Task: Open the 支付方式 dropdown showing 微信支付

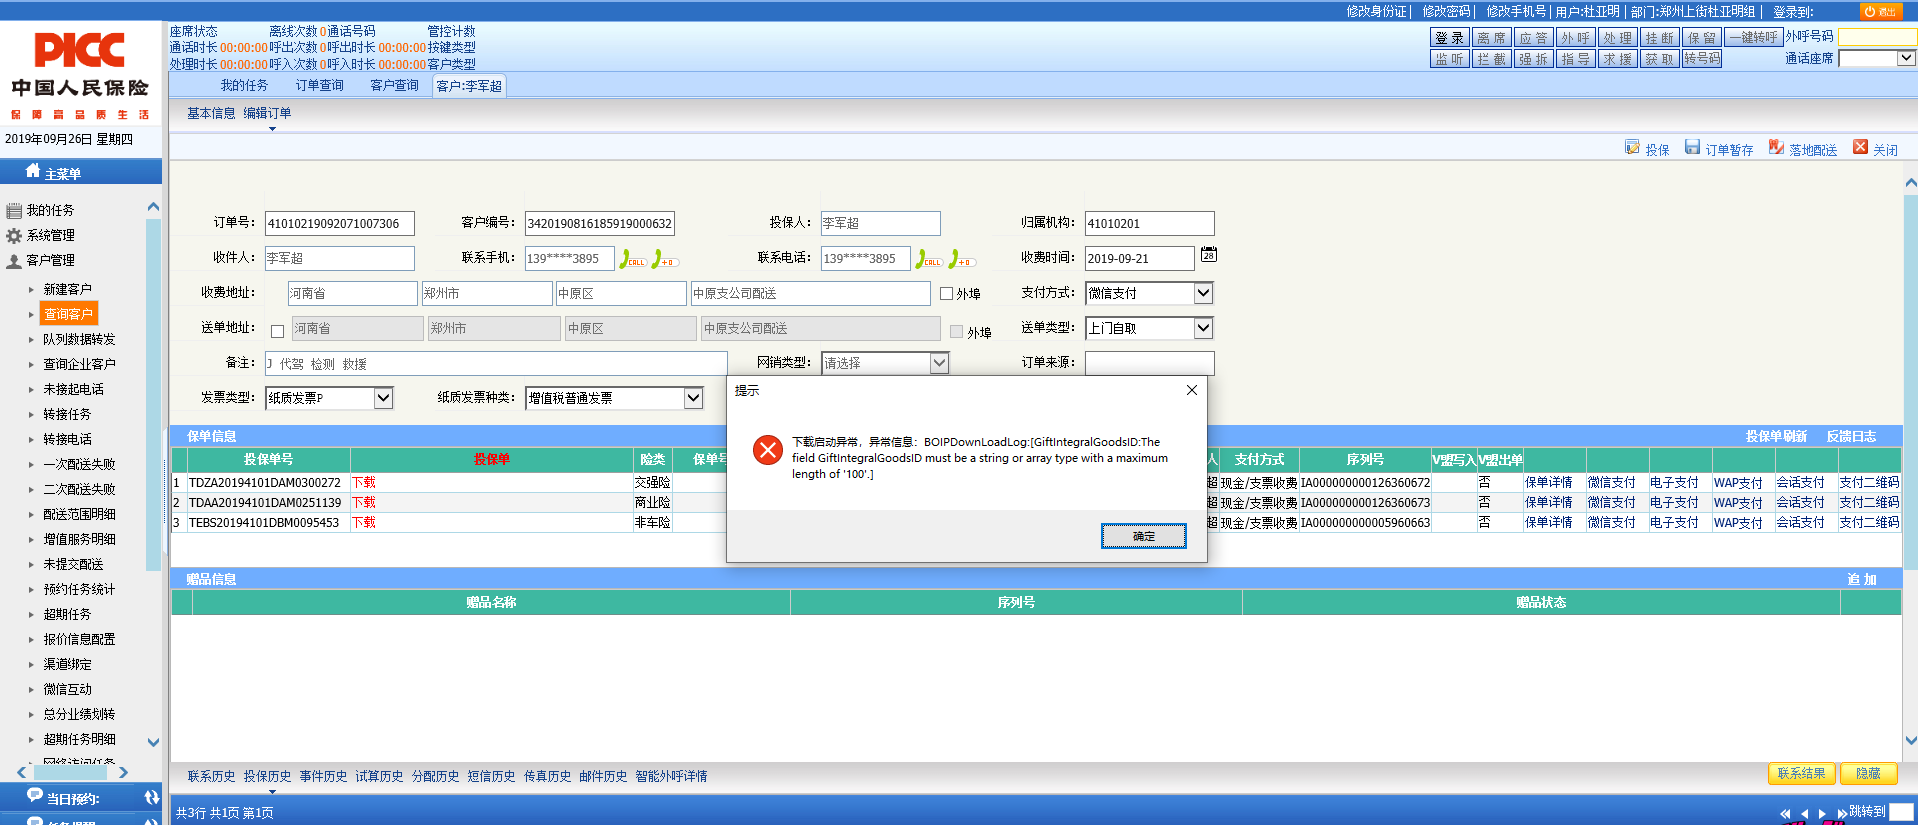Action: (1150, 293)
